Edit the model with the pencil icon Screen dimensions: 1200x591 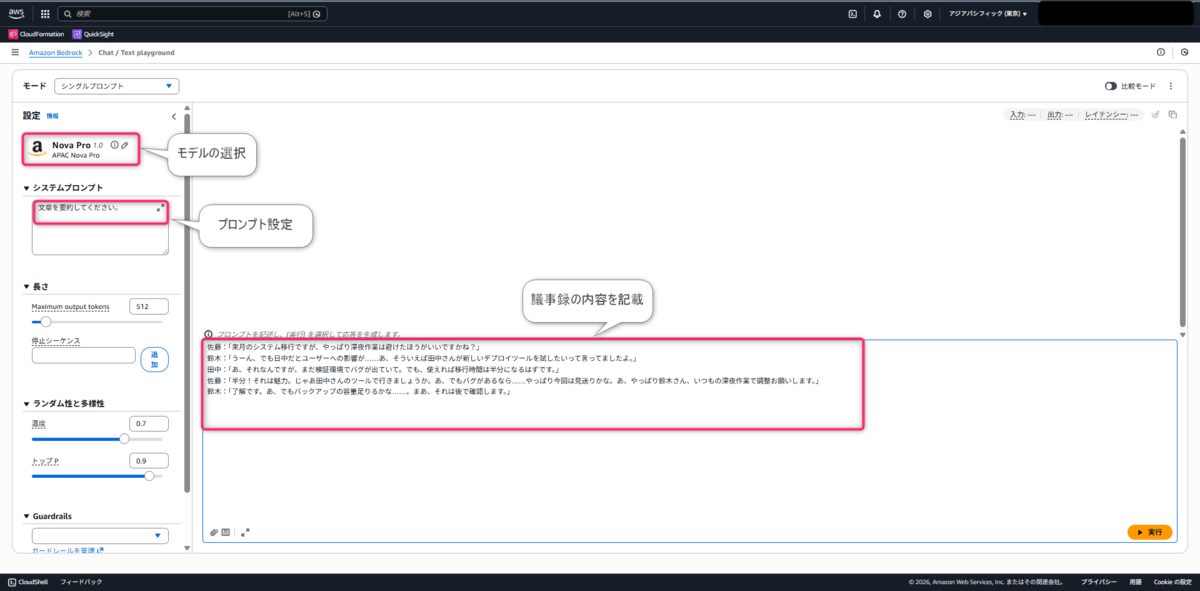pyautogui.click(x=125, y=145)
